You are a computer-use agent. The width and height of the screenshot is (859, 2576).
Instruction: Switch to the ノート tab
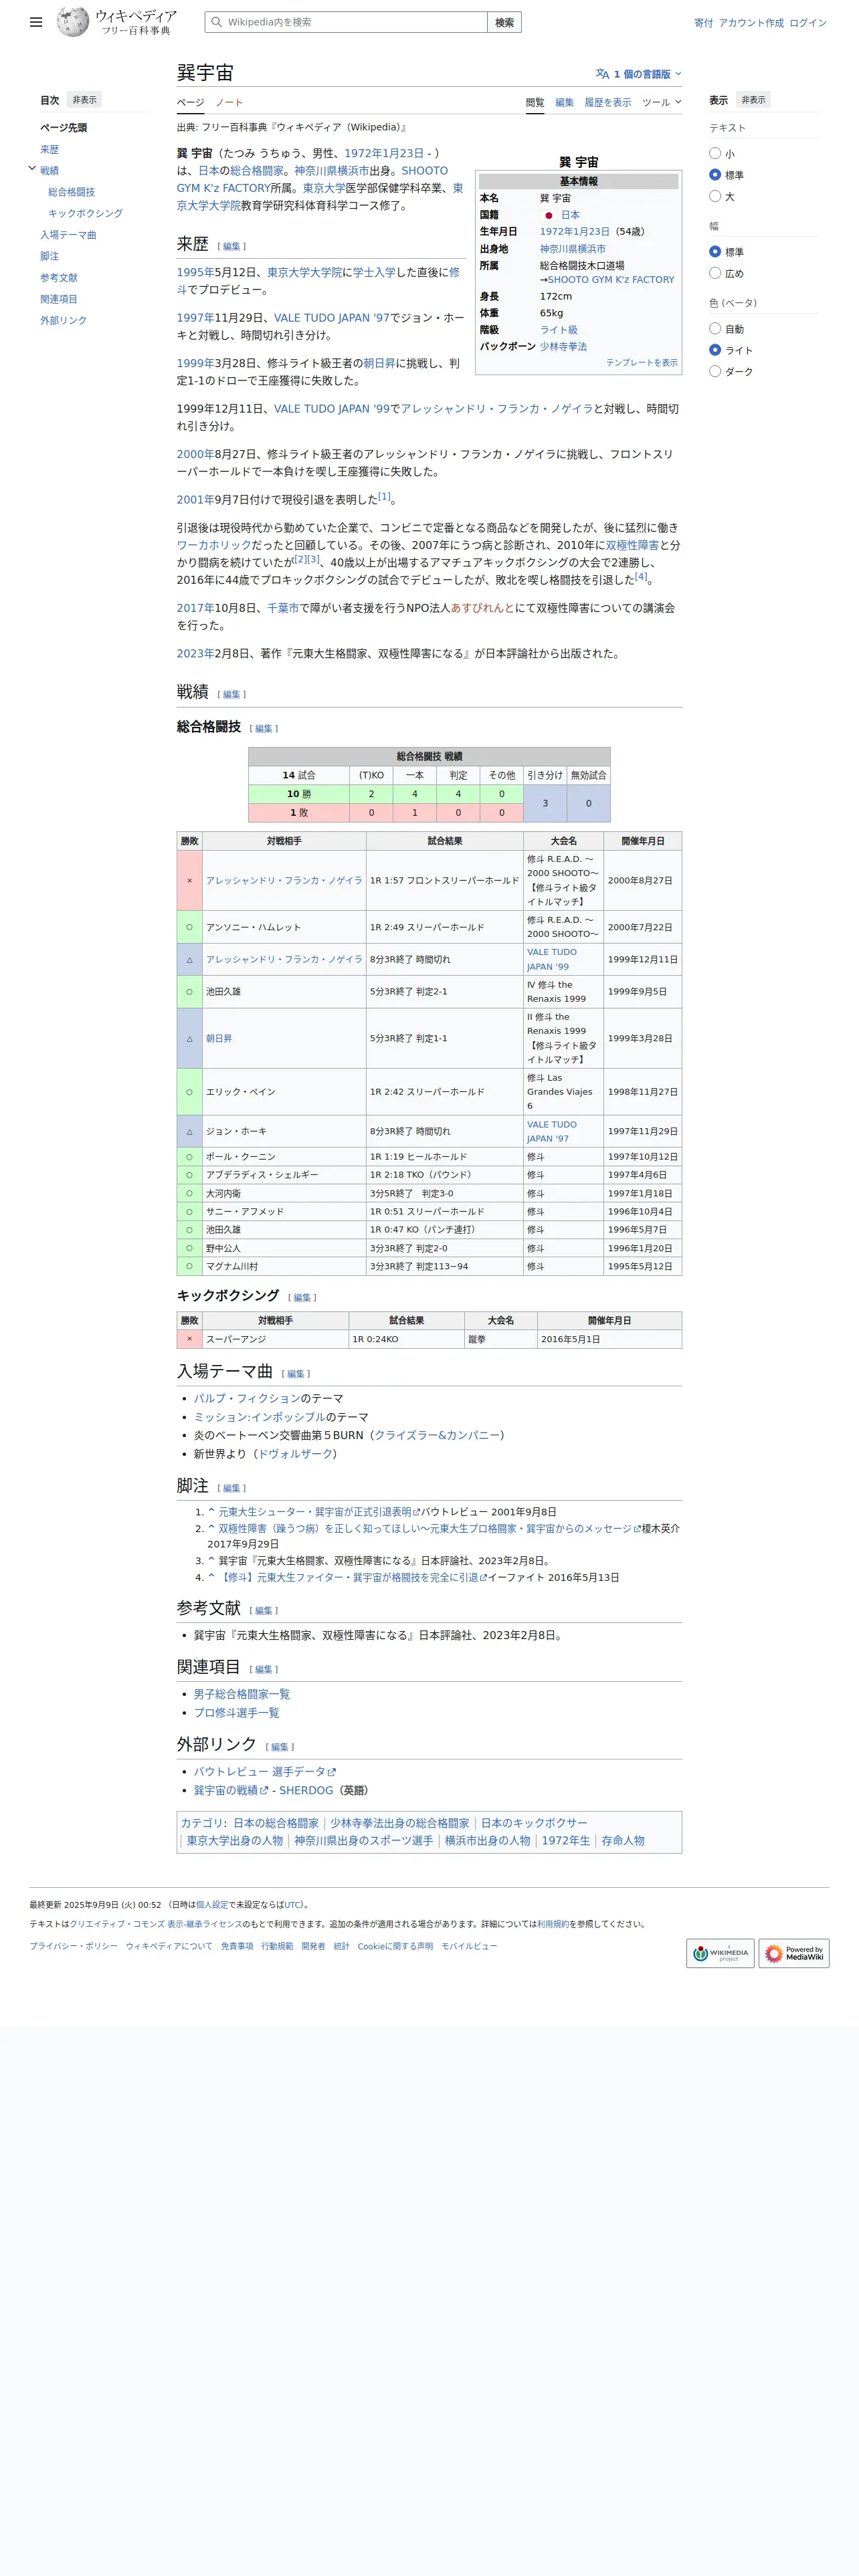pyautogui.click(x=229, y=102)
